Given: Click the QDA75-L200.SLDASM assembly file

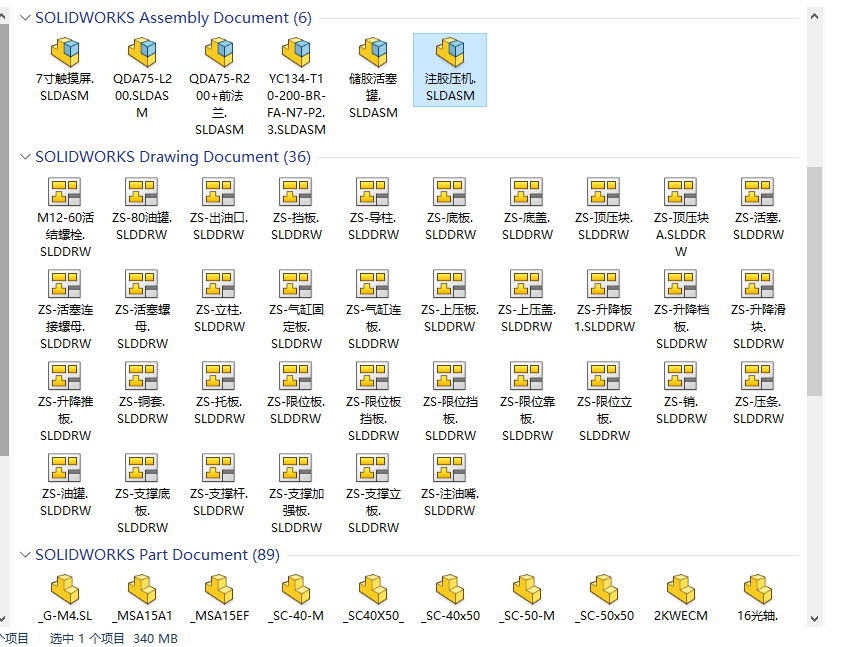Looking at the screenshot, I should 142,53.
